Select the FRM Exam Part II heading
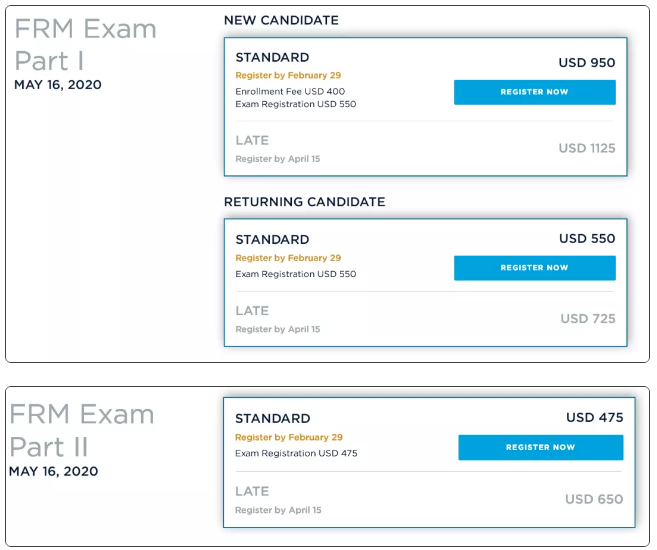The image size is (657, 550). 82,429
